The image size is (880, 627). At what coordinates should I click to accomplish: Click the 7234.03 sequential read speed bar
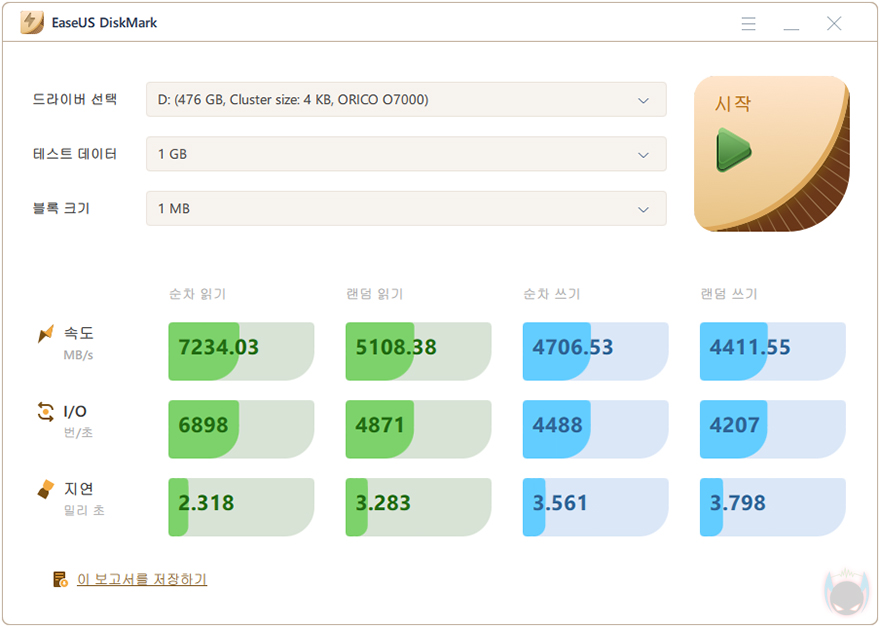pos(241,351)
